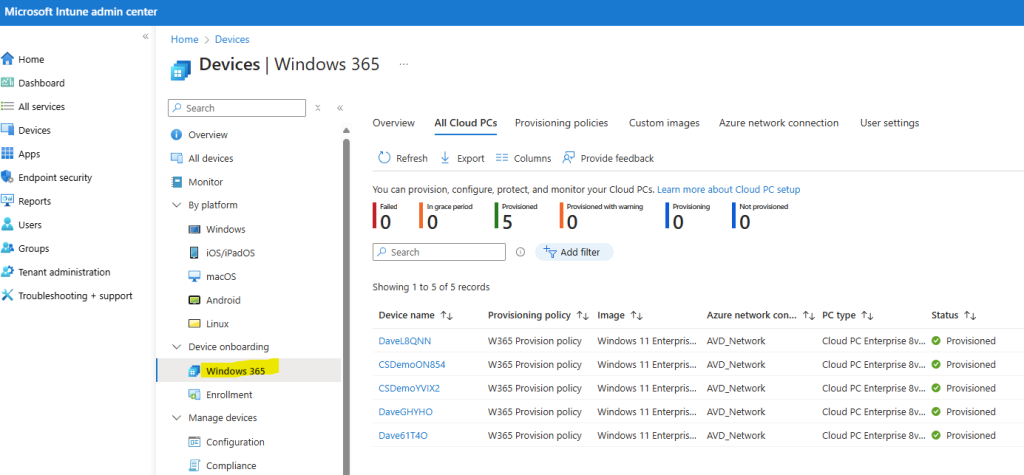Collapse the main left navigation pane

pos(146,36)
